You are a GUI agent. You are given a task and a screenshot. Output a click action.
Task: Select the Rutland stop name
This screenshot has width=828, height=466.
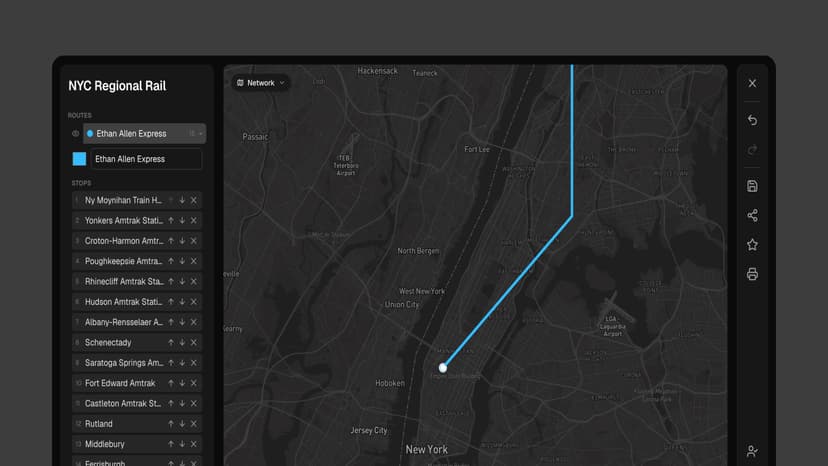pos(98,424)
